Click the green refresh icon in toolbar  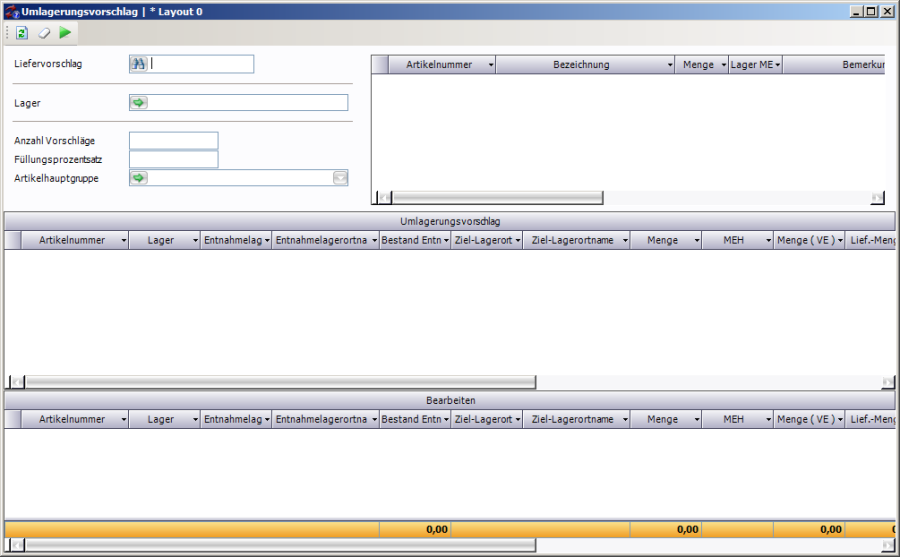tap(22, 33)
